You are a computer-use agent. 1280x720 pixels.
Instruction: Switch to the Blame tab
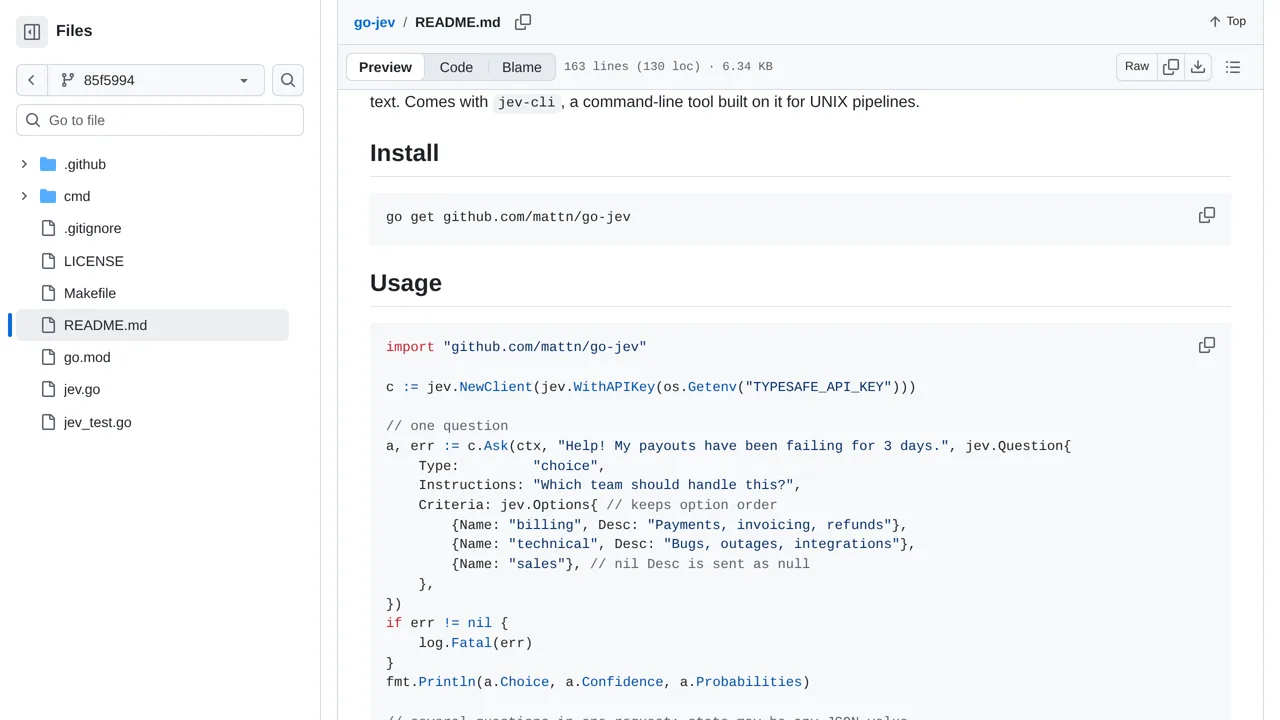pos(522,67)
